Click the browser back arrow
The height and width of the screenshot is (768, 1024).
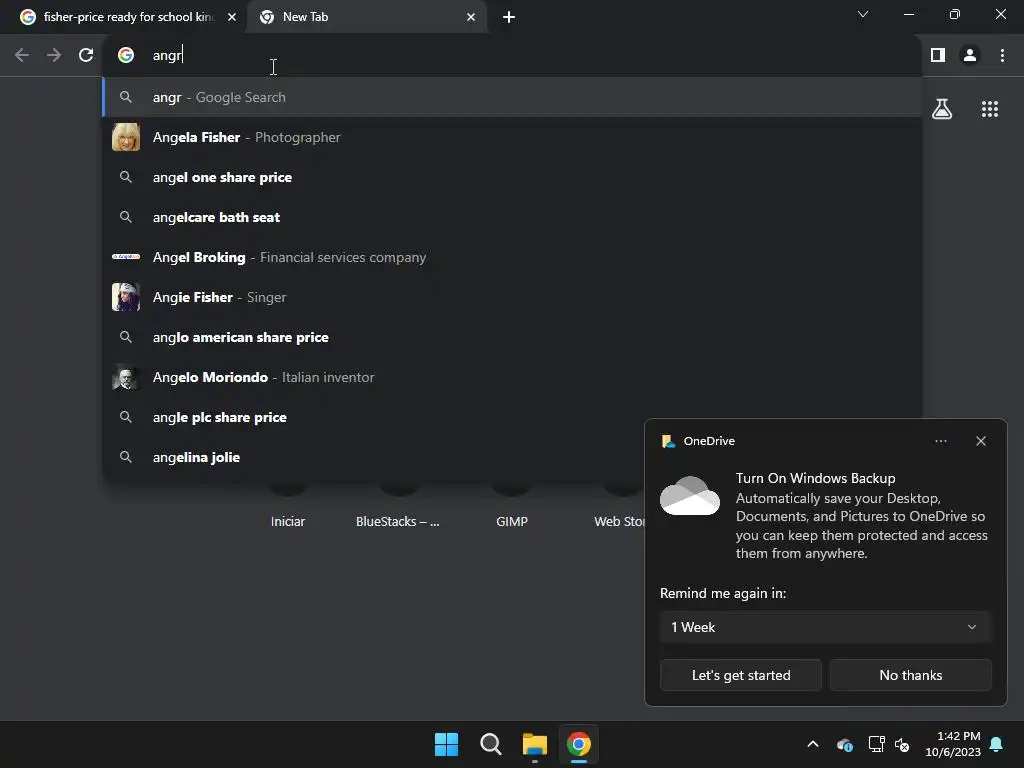[x=22, y=56]
